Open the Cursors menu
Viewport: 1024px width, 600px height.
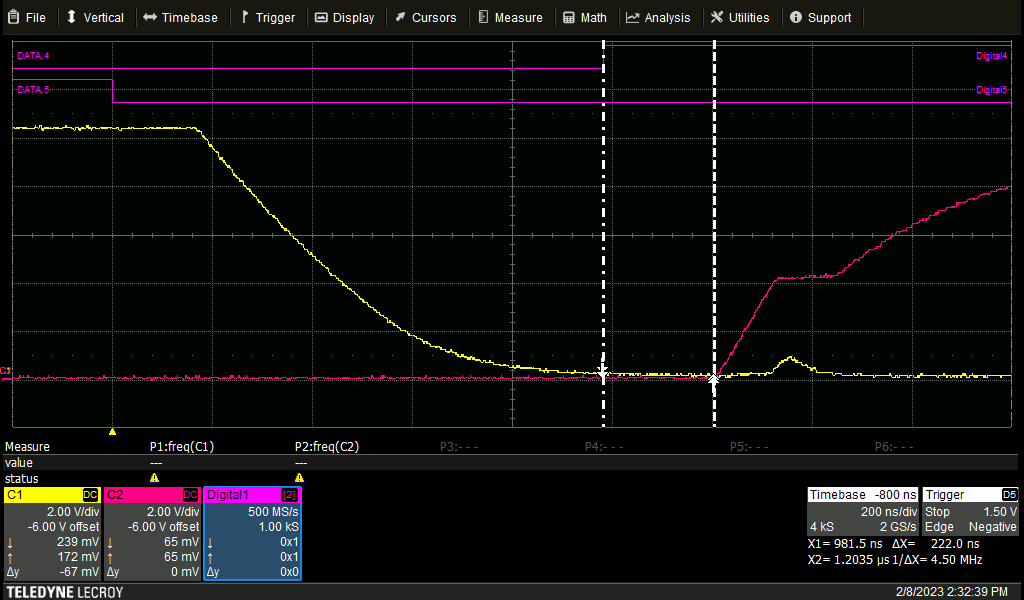(x=426, y=18)
